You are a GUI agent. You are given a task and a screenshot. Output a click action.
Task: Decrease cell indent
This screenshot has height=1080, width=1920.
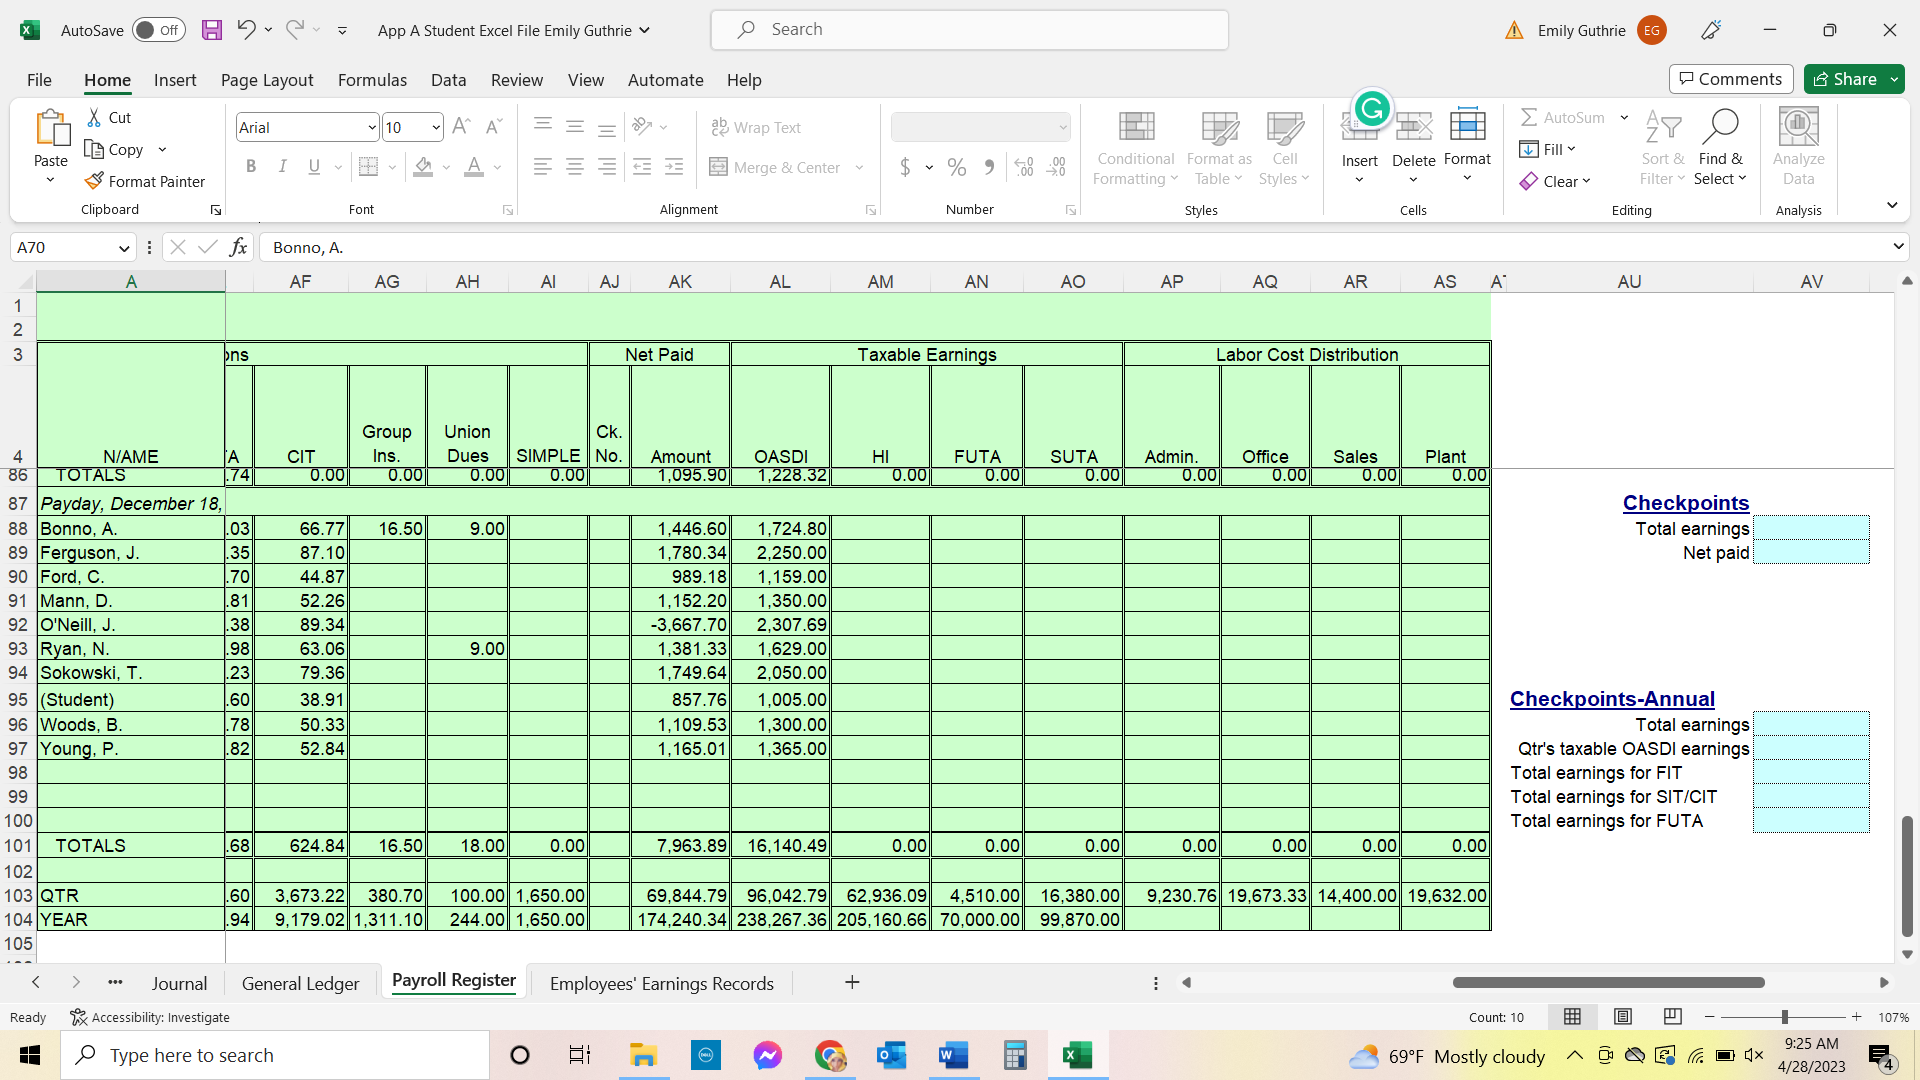point(642,167)
